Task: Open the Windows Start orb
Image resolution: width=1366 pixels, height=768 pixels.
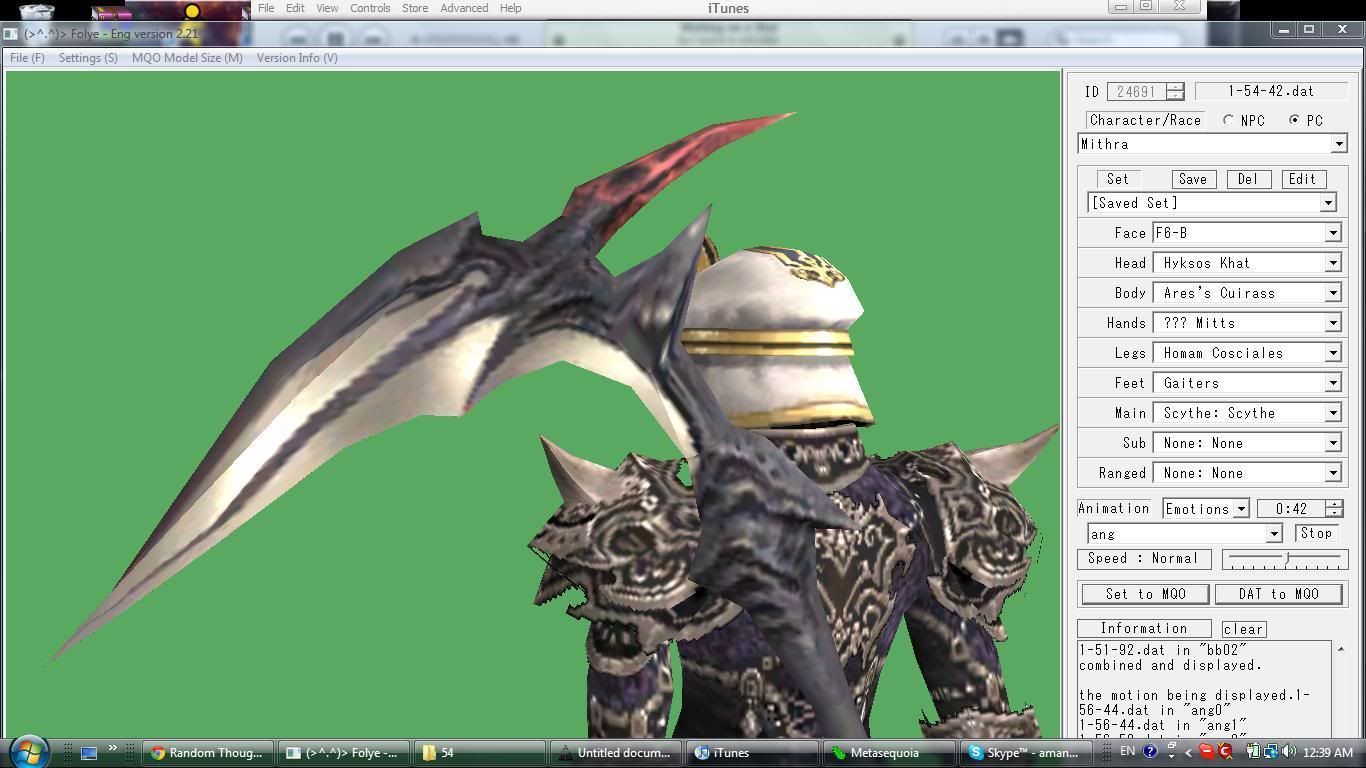Action: click(x=28, y=751)
